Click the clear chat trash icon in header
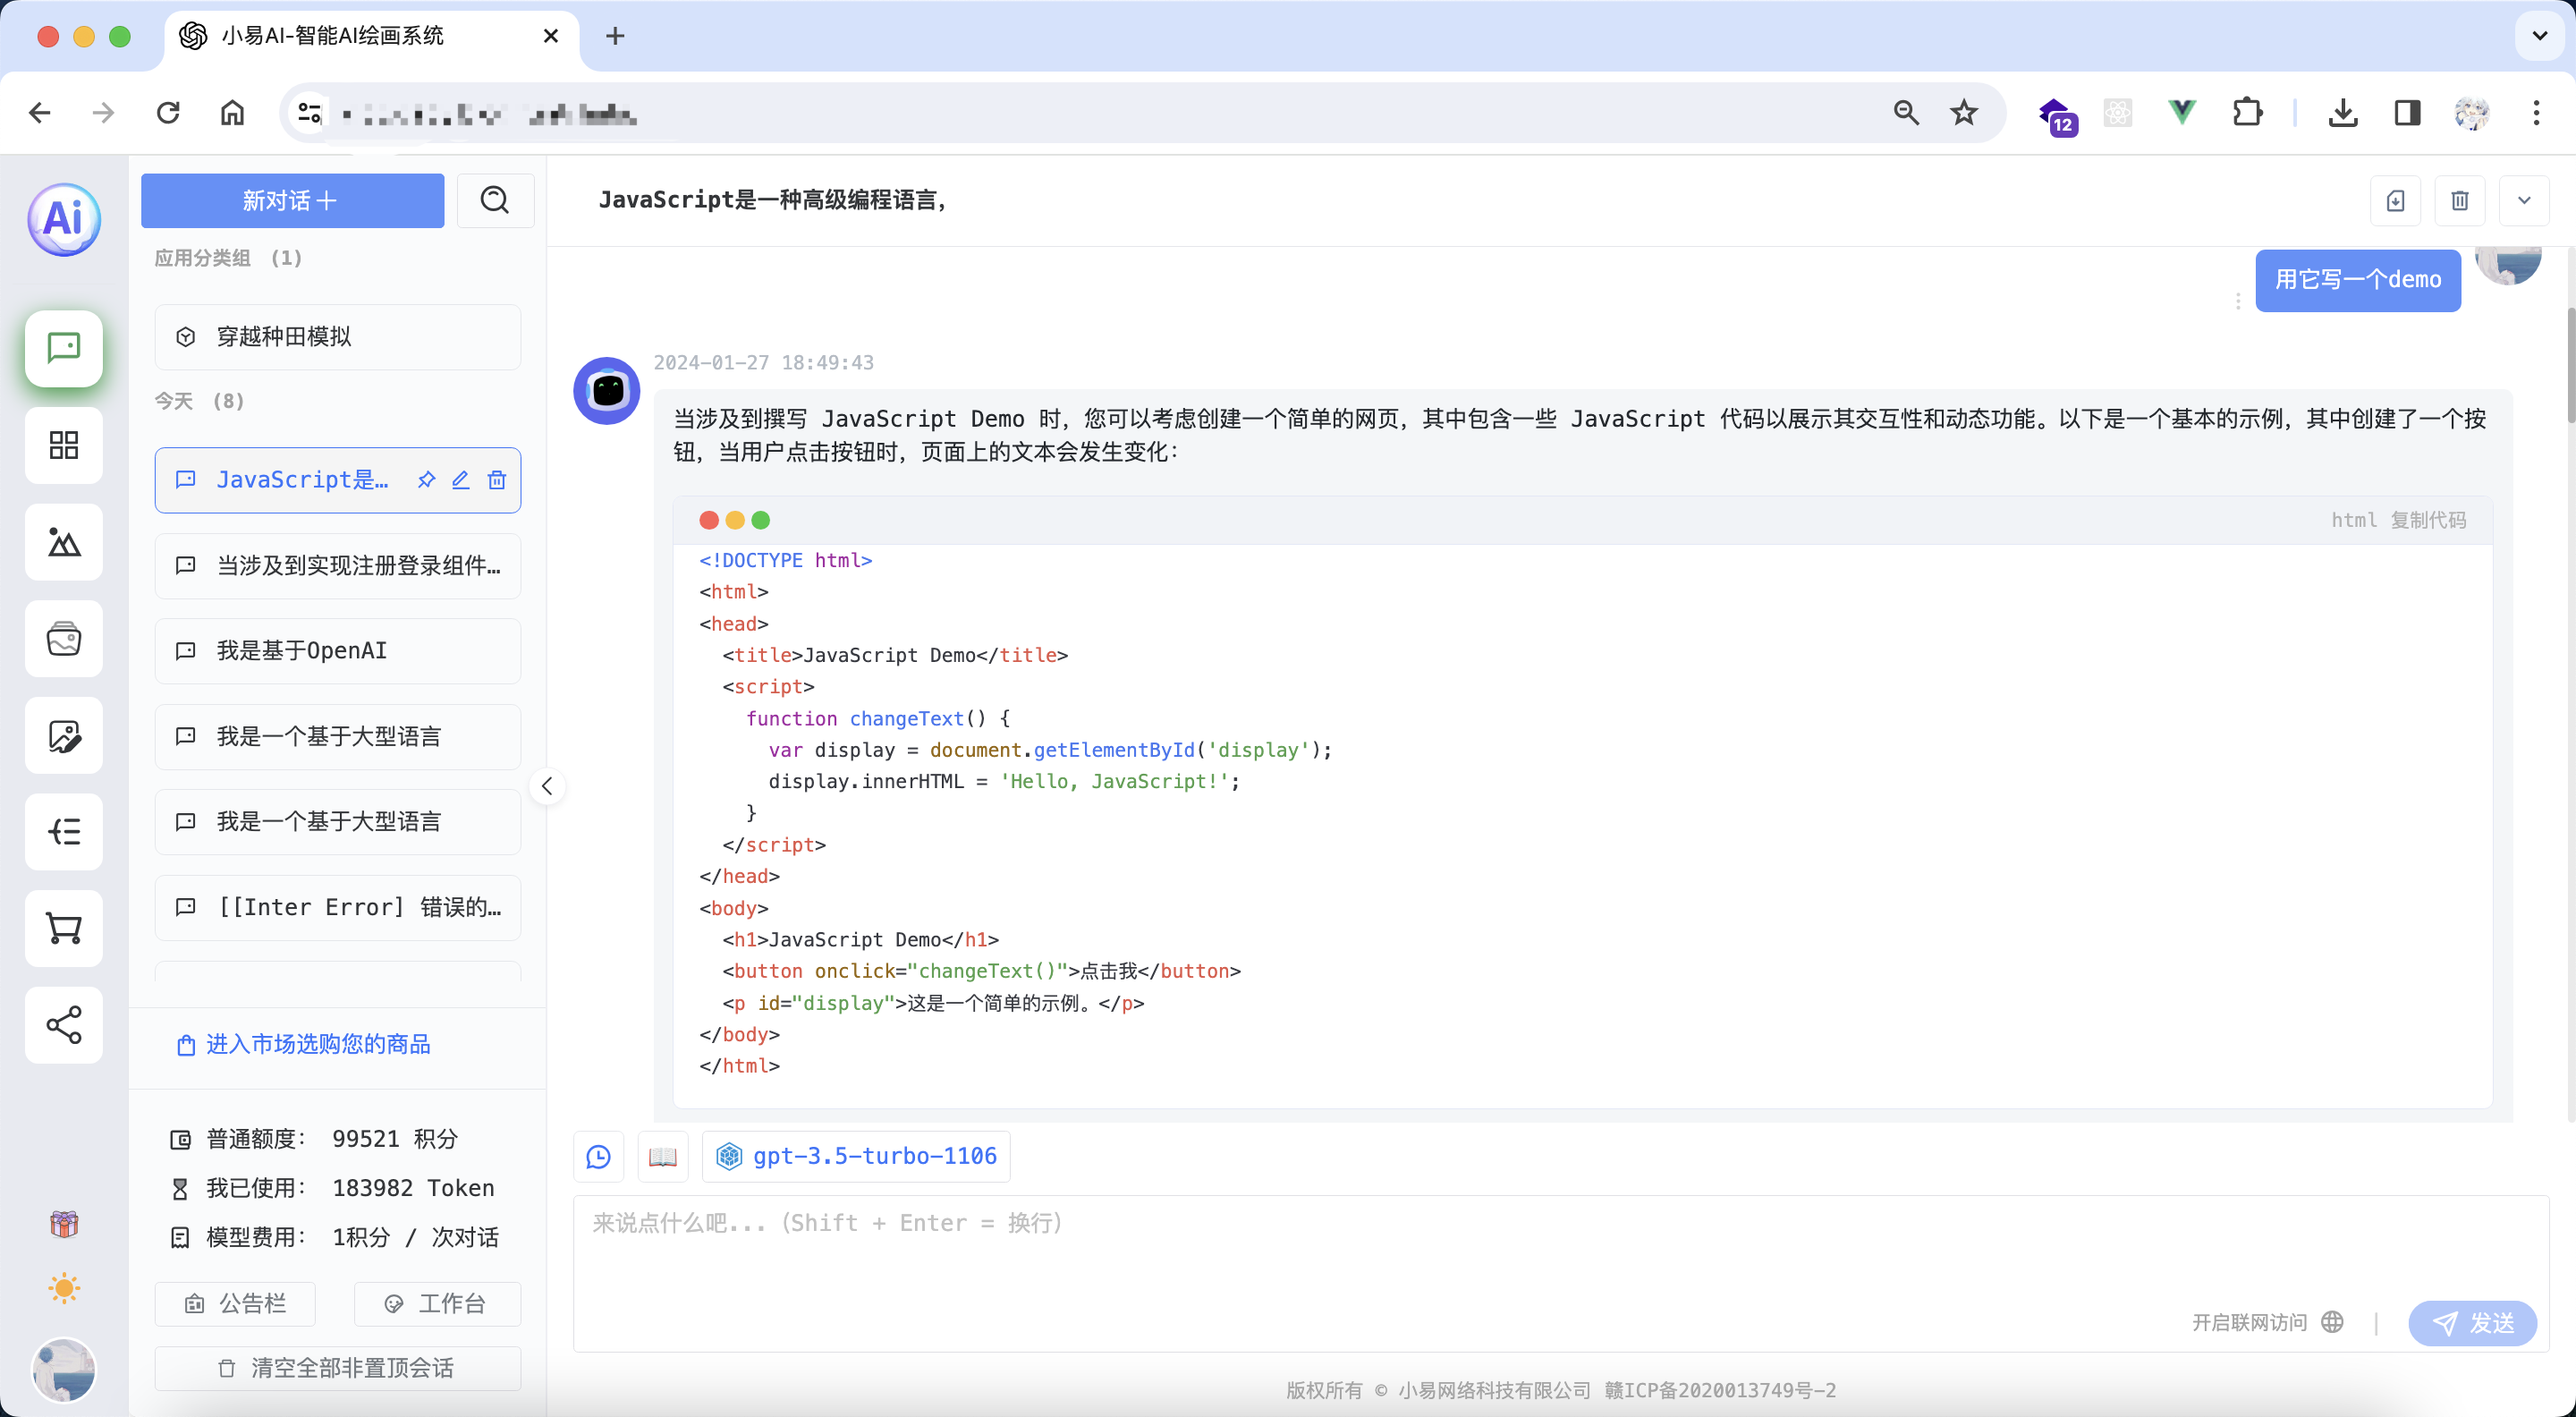The width and height of the screenshot is (2576, 1417). 2459,200
